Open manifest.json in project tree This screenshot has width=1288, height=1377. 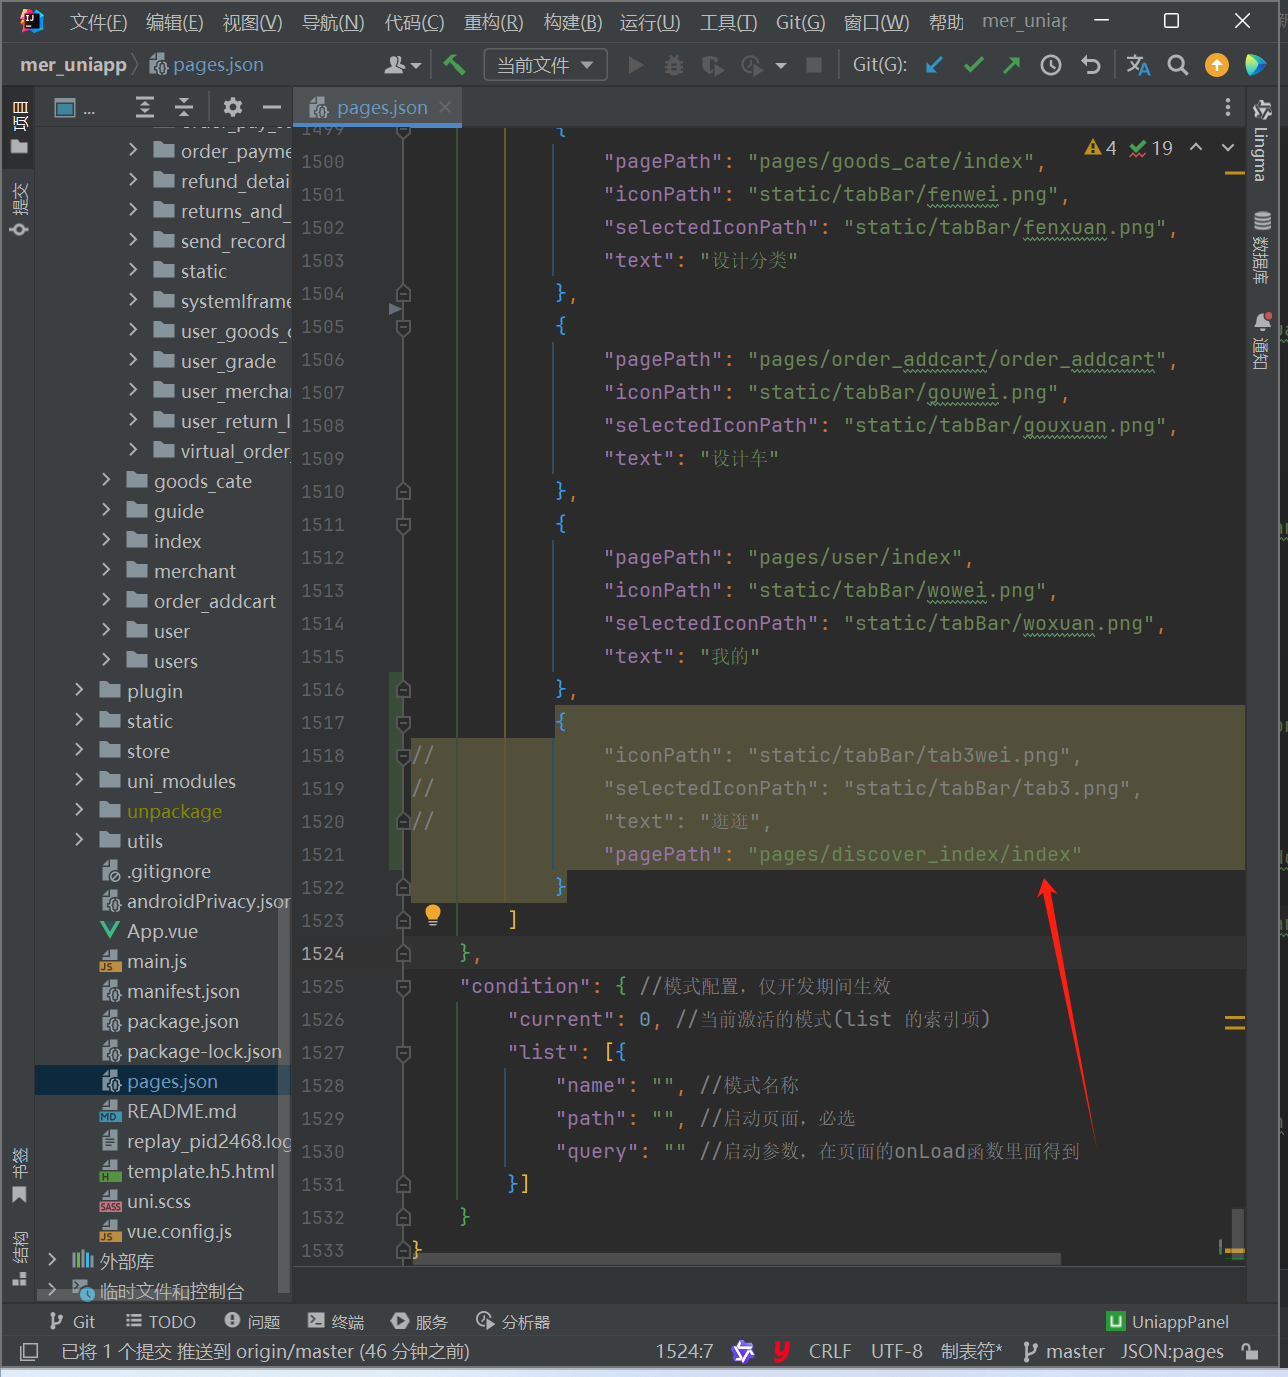pos(183,991)
